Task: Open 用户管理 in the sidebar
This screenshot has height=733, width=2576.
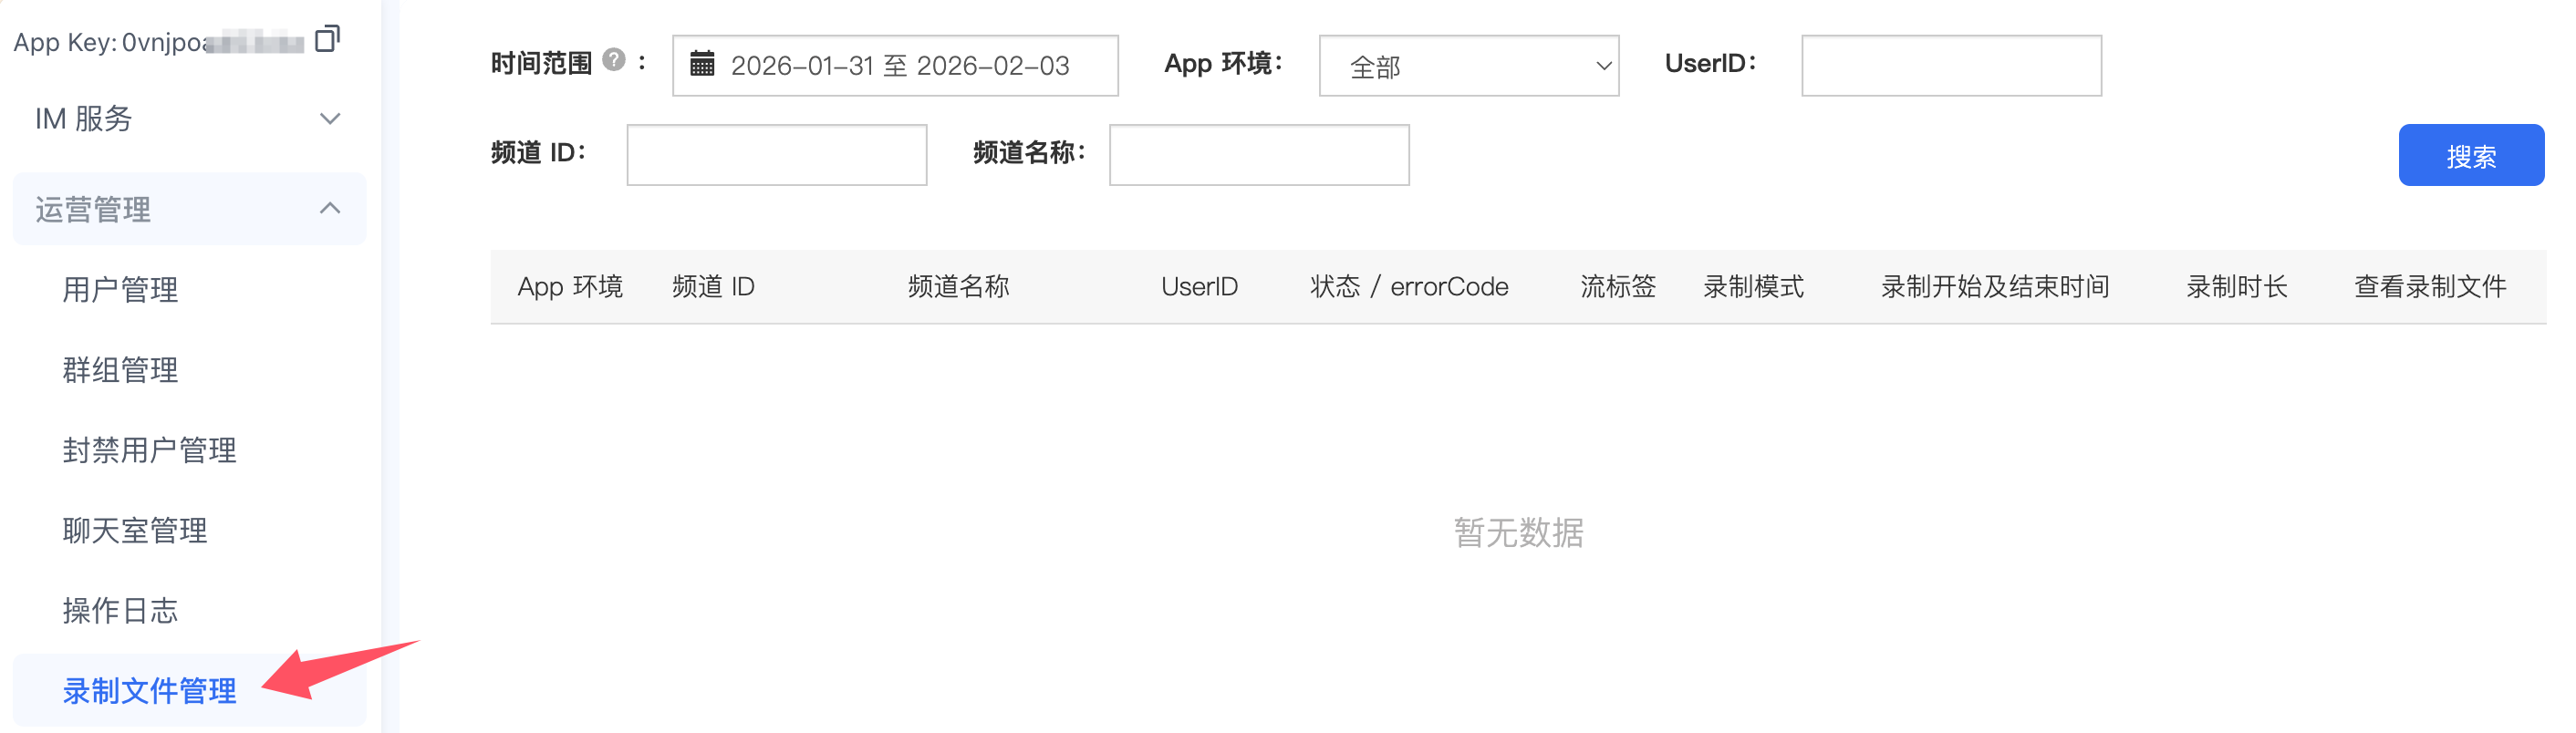Action: 120,290
